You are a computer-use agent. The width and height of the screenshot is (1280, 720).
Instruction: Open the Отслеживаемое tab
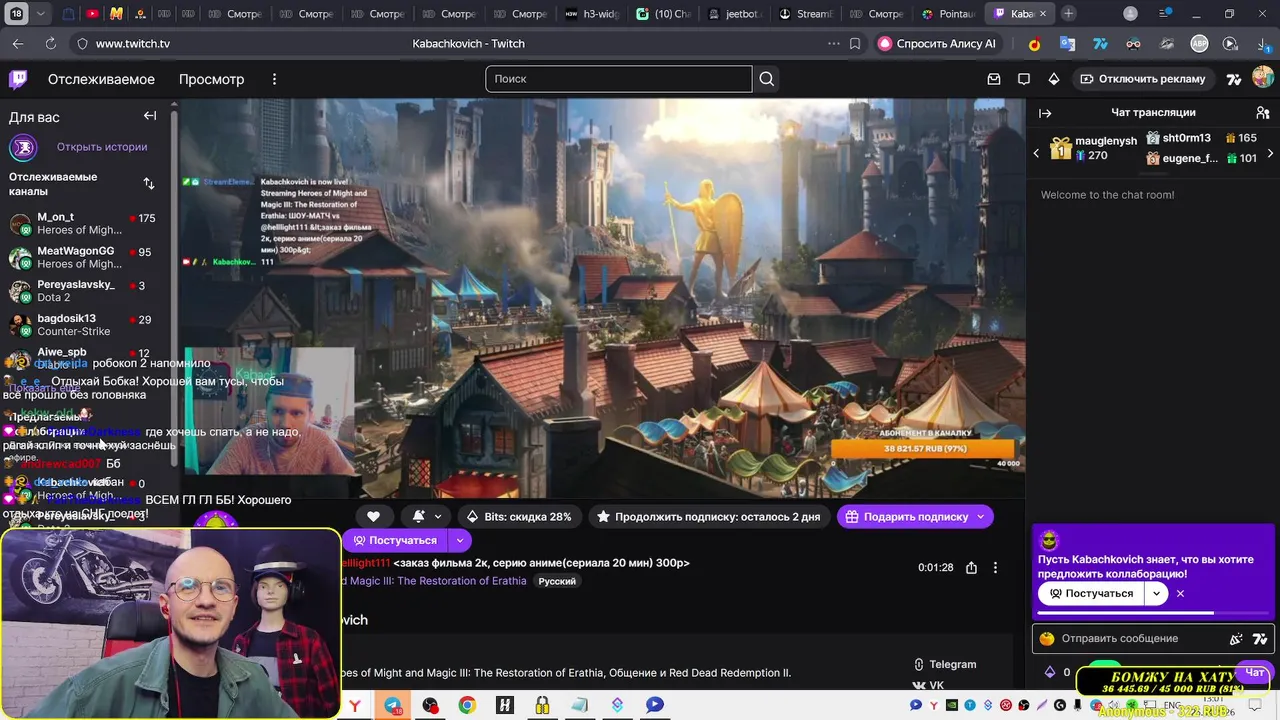101,79
